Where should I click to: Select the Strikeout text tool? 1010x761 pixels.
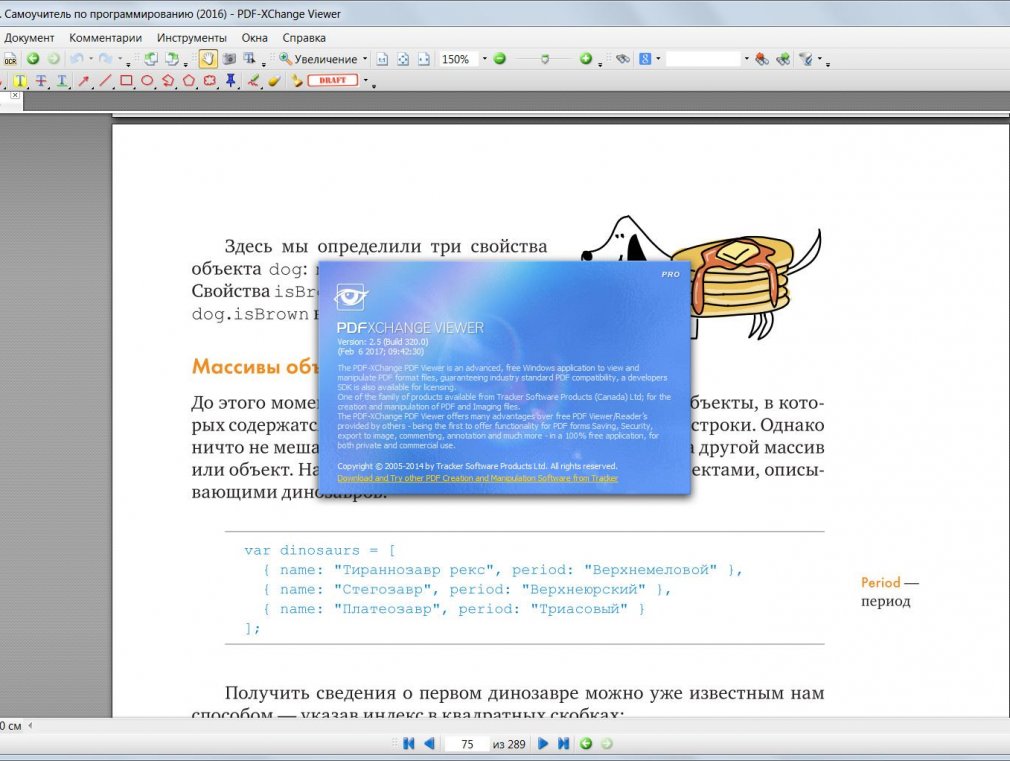coord(41,81)
